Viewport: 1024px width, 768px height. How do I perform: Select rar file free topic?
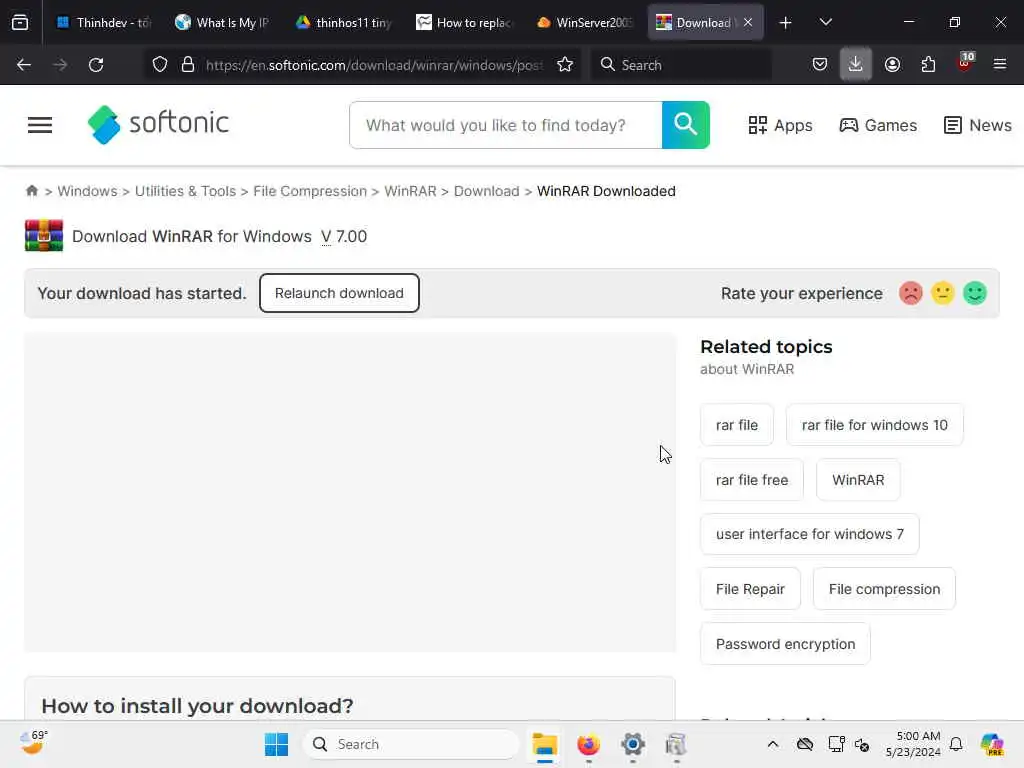752,480
